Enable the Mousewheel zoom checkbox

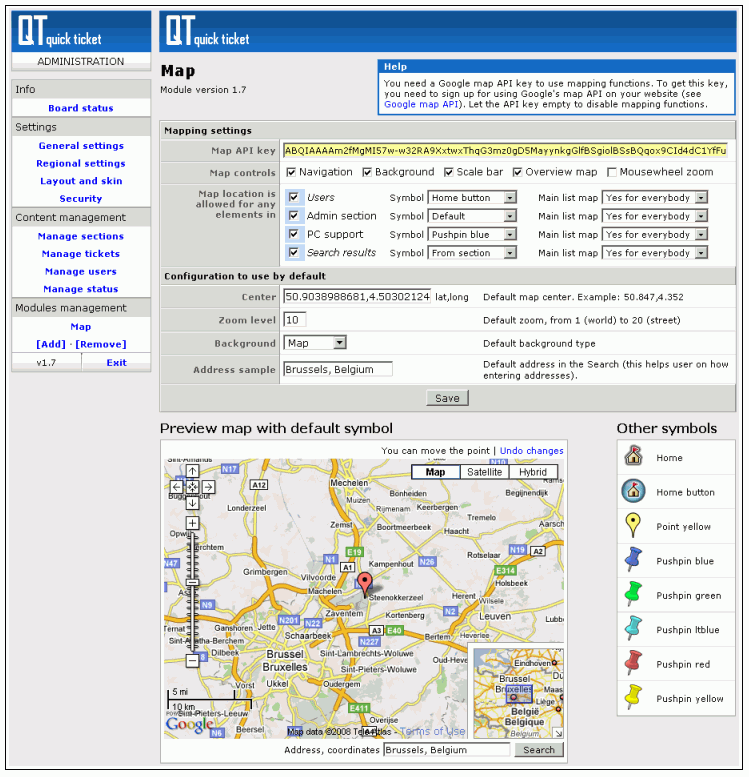612,173
